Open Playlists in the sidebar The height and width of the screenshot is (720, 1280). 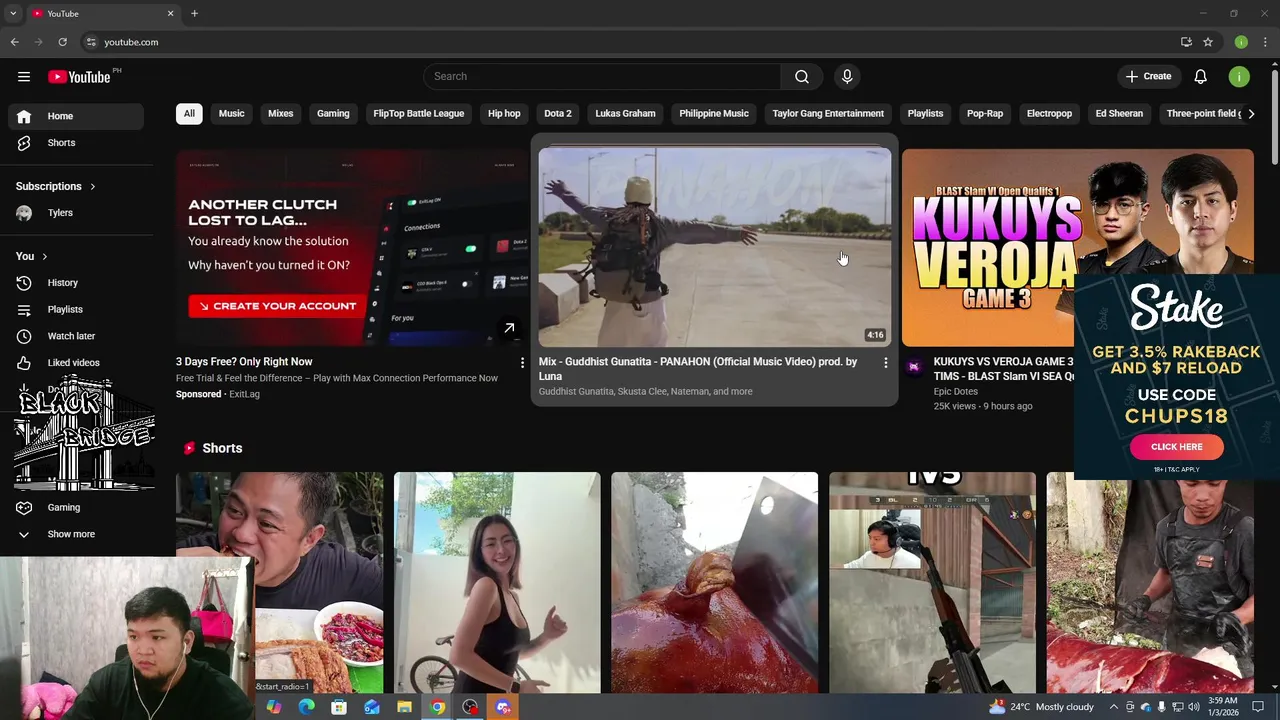76,310
